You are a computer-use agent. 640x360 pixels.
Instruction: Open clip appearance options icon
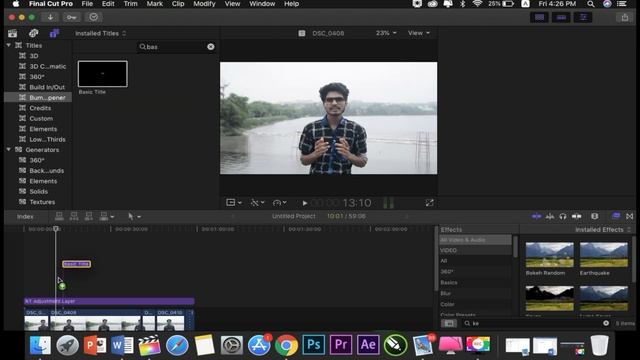pyautogui.click(x=595, y=216)
